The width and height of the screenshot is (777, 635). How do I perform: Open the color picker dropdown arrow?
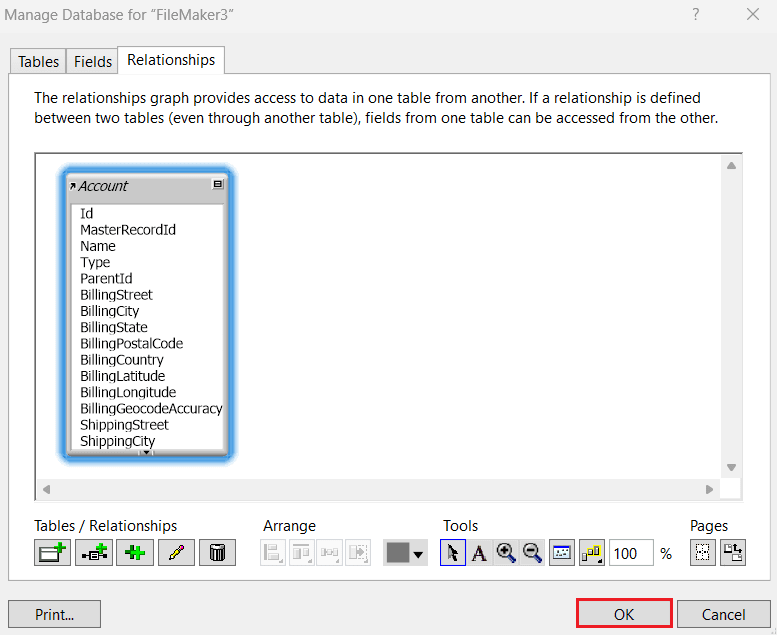point(419,554)
